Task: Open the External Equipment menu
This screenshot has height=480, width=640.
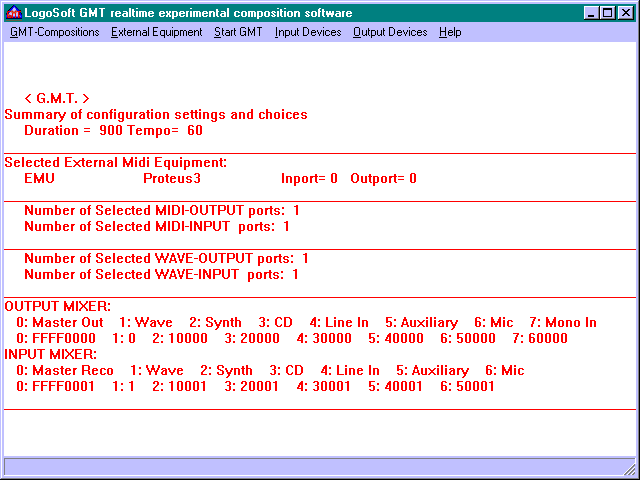Action: pyautogui.click(x=156, y=32)
